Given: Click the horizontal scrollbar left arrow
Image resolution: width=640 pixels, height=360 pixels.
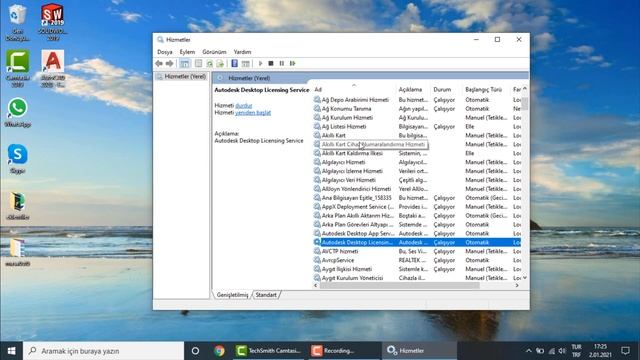Looking at the screenshot, I should pyautogui.click(x=316, y=286).
